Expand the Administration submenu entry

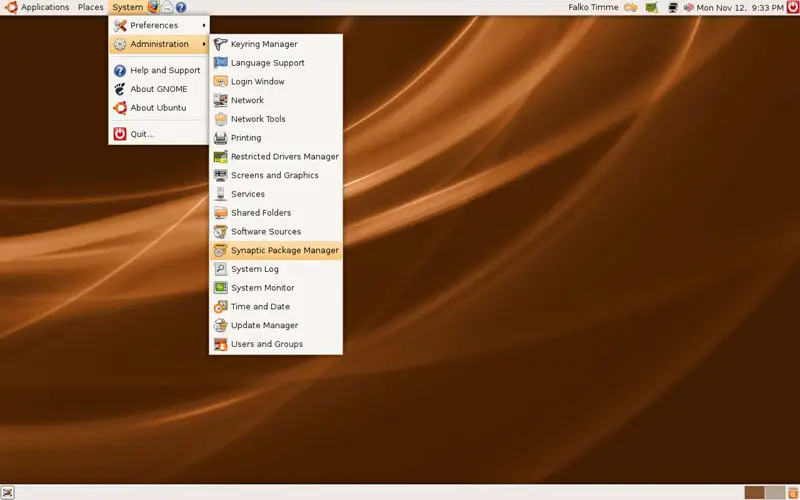point(159,44)
